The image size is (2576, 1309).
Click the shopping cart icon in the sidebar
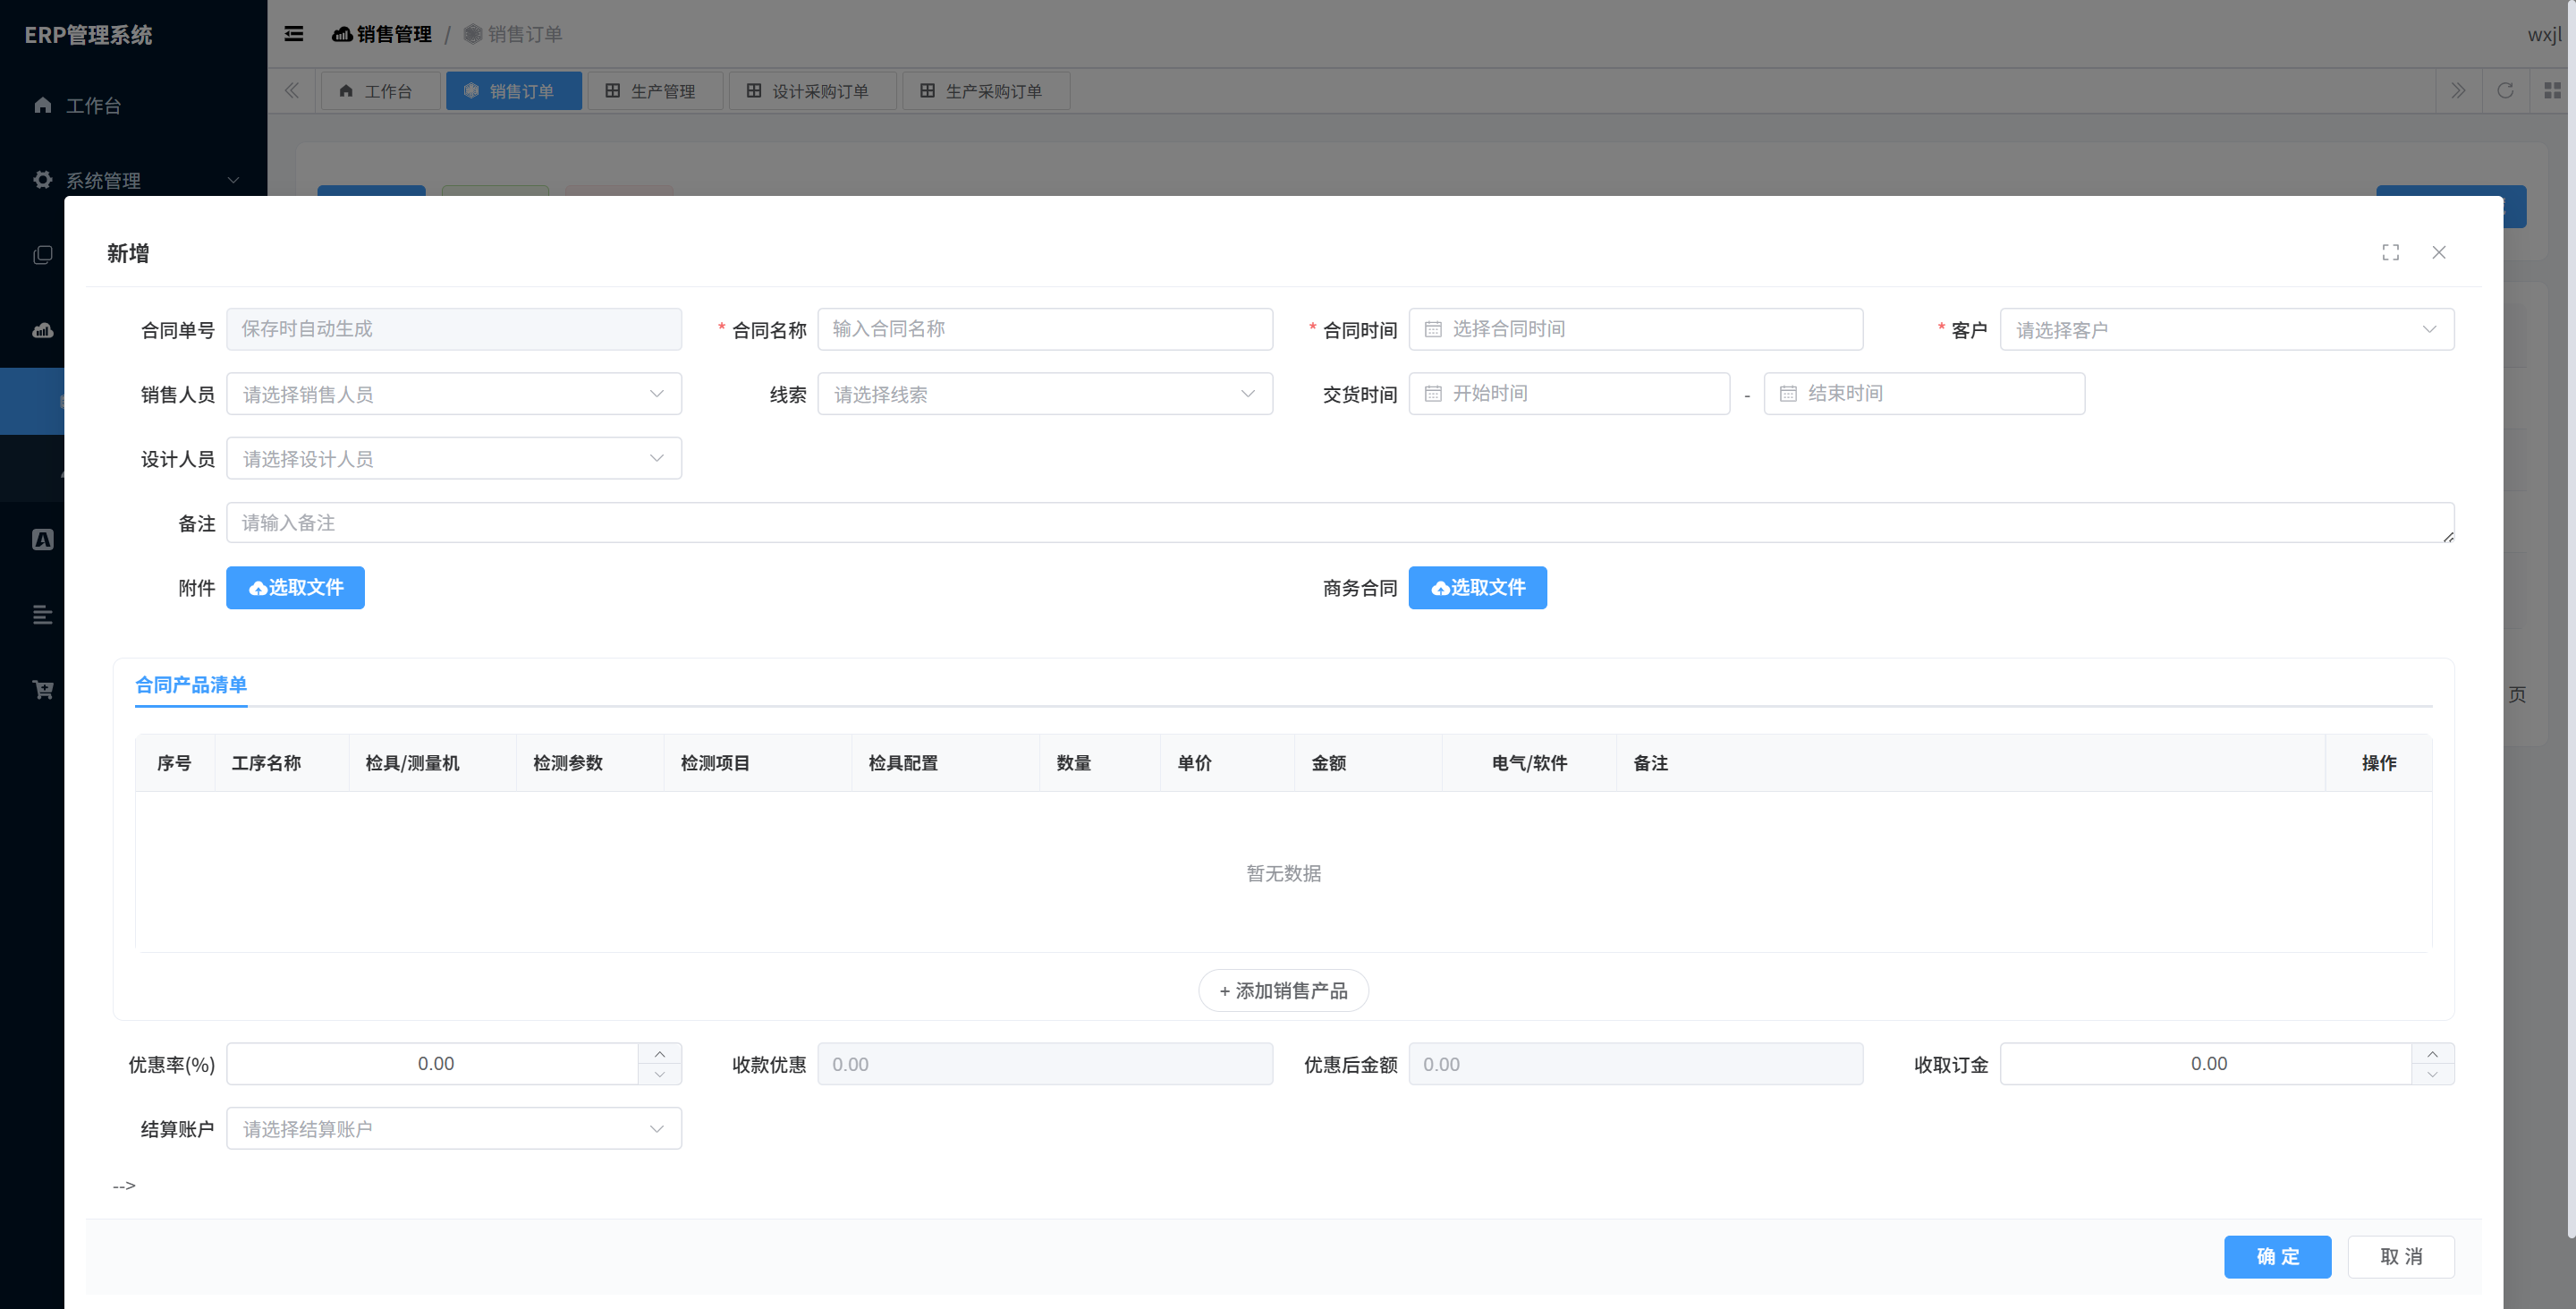[x=43, y=689]
